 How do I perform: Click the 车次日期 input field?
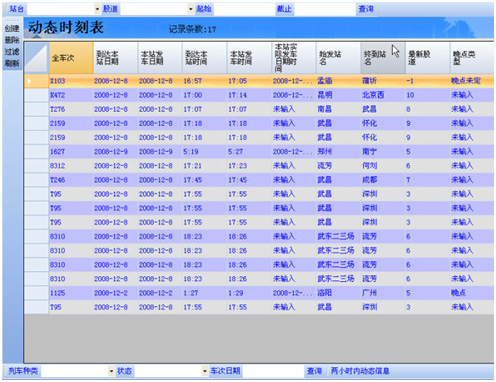point(273,371)
